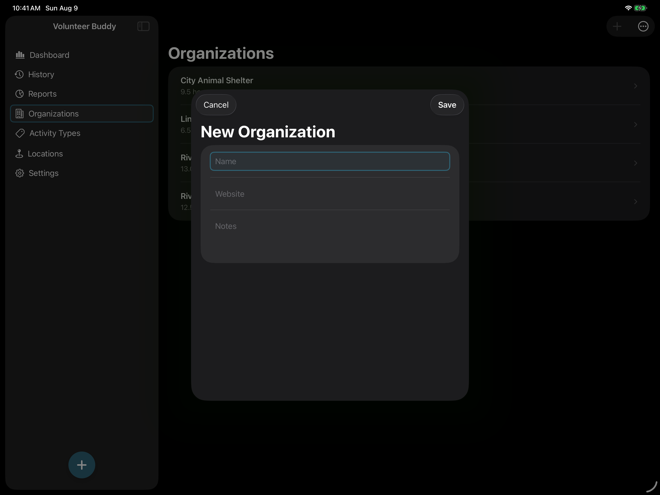Save the new organization
Screen dimensions: 660x495
[x=447, y=105]
